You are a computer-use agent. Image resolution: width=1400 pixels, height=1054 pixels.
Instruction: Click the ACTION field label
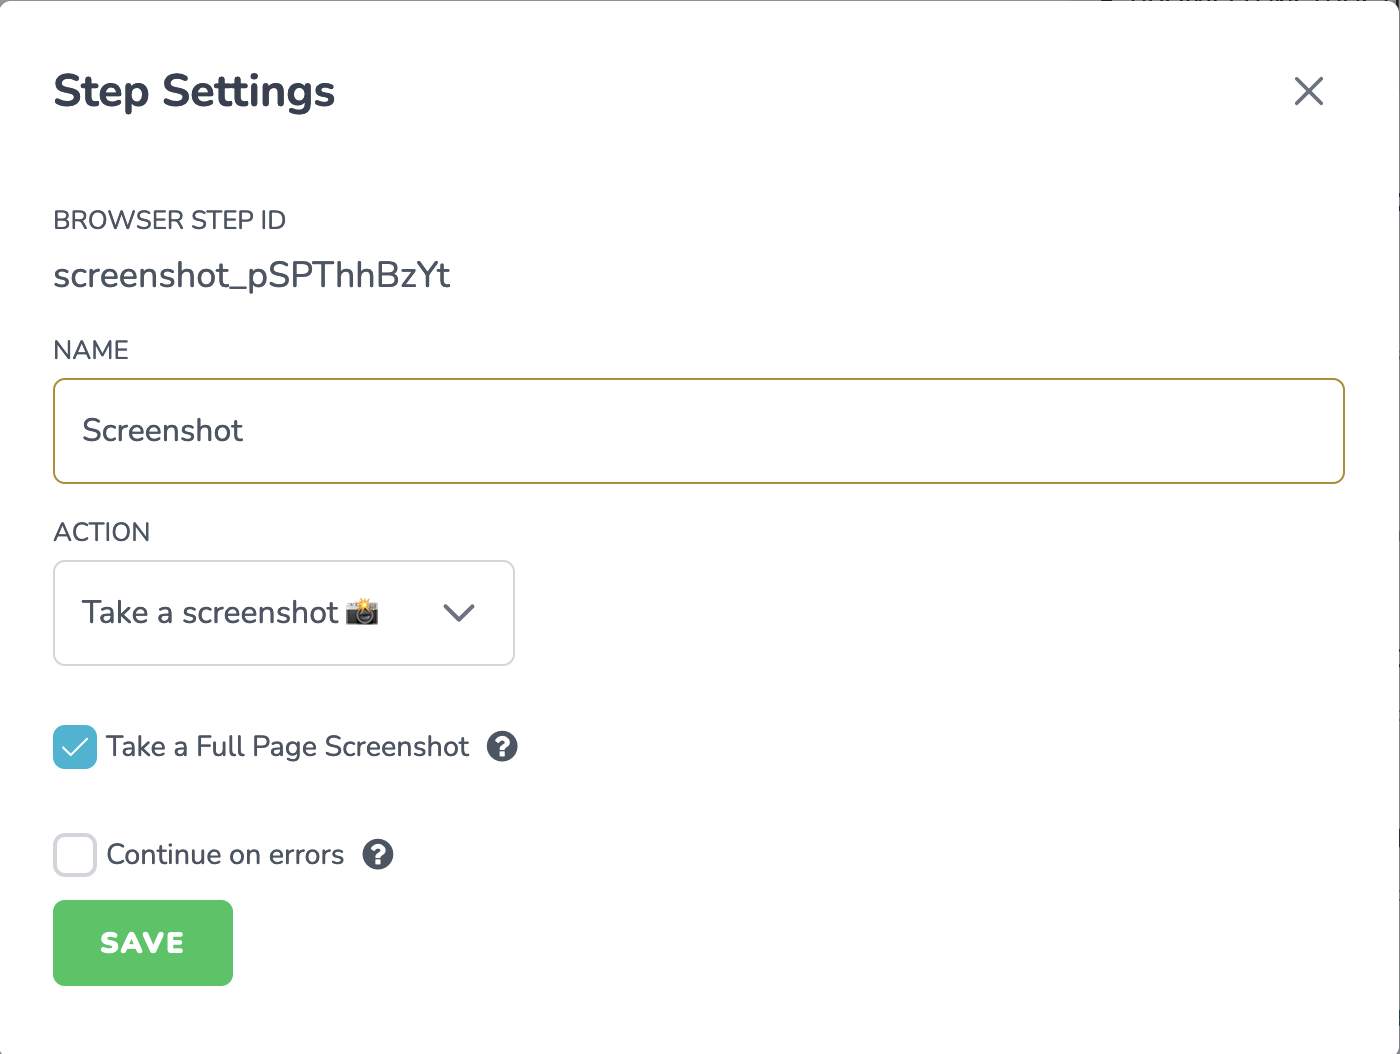[x=102, y=532]
